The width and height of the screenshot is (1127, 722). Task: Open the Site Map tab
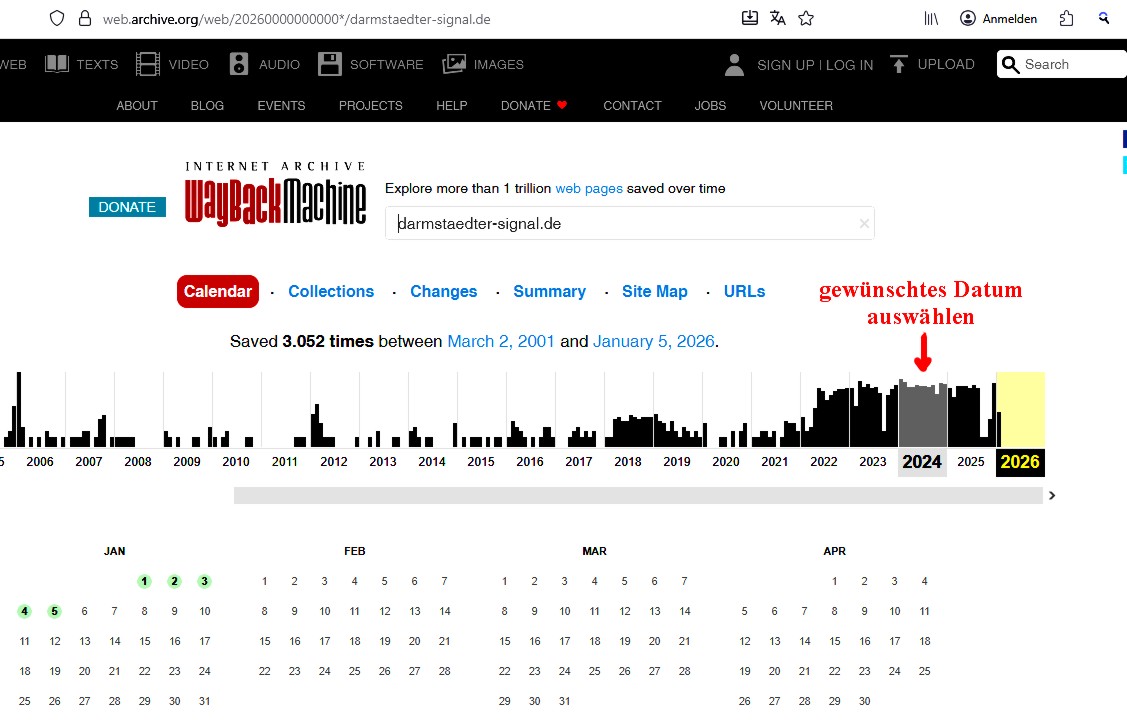[x=654, y=292]
